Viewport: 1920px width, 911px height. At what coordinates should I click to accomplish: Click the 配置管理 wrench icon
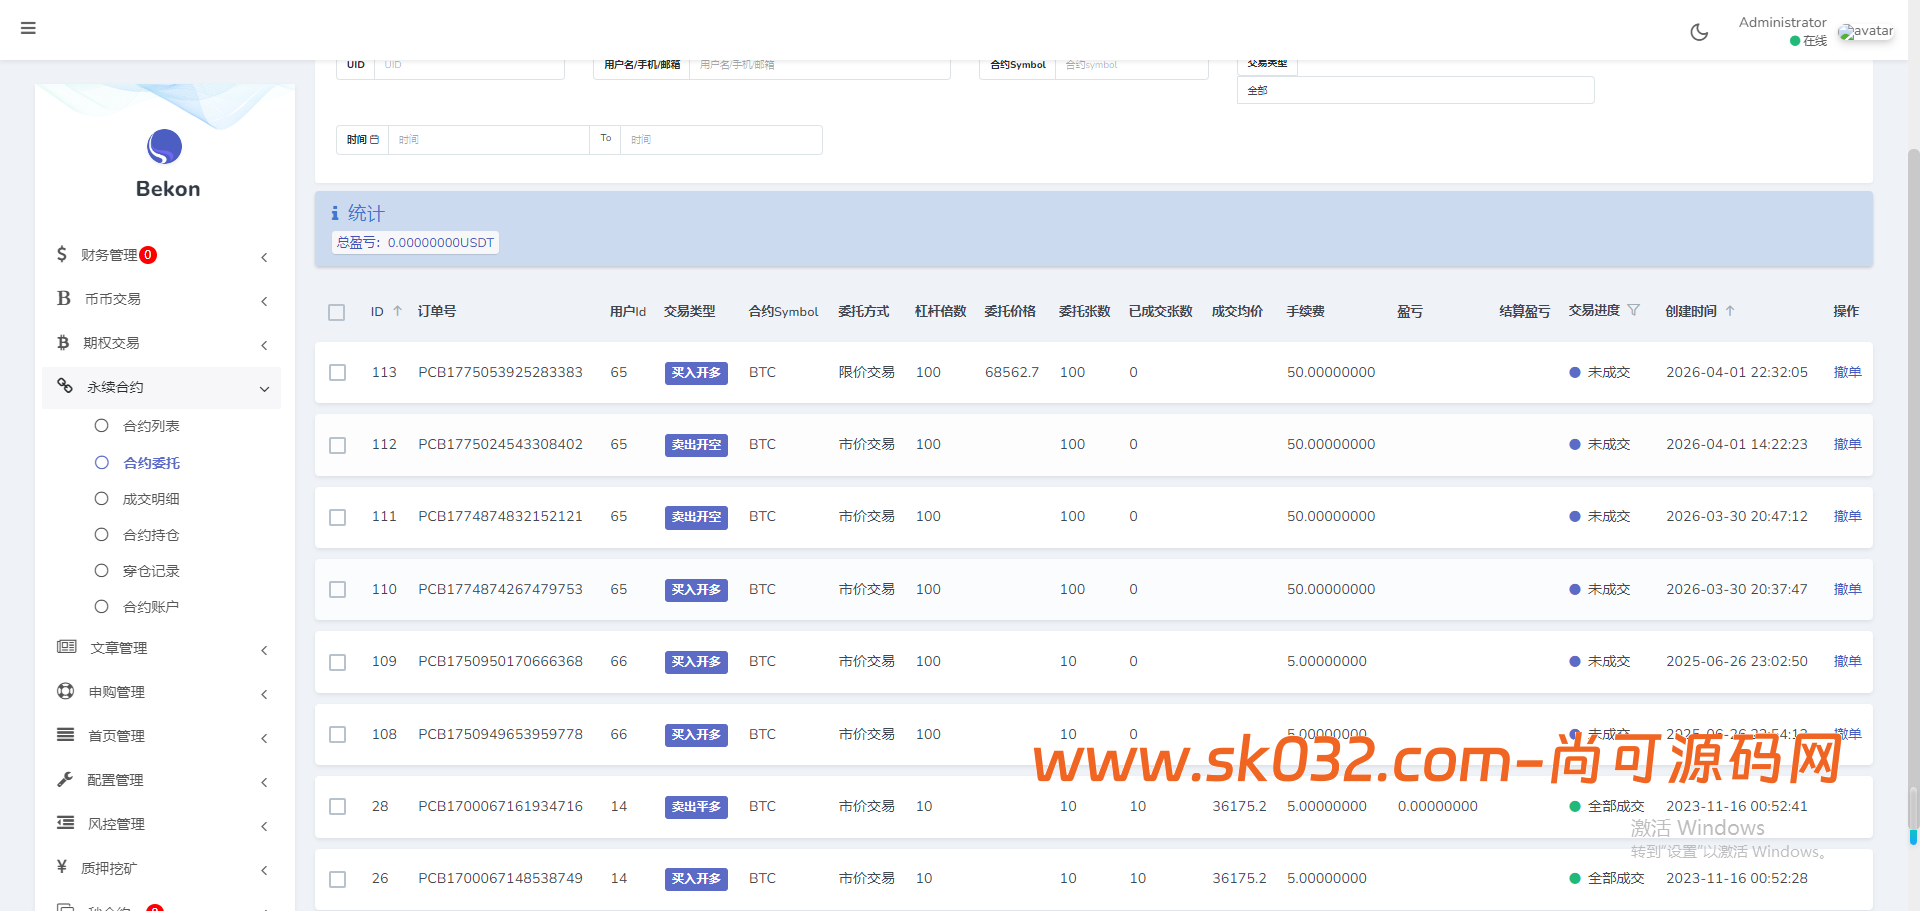coord(65,779)
